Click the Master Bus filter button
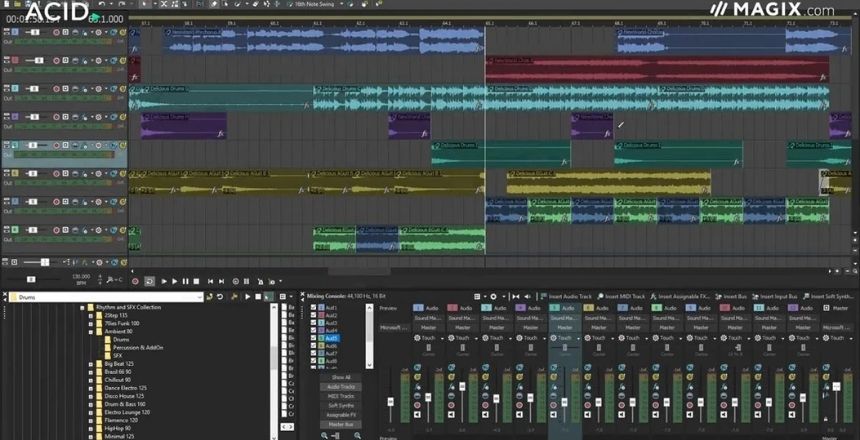860x440 pixels. coord(341,424)
